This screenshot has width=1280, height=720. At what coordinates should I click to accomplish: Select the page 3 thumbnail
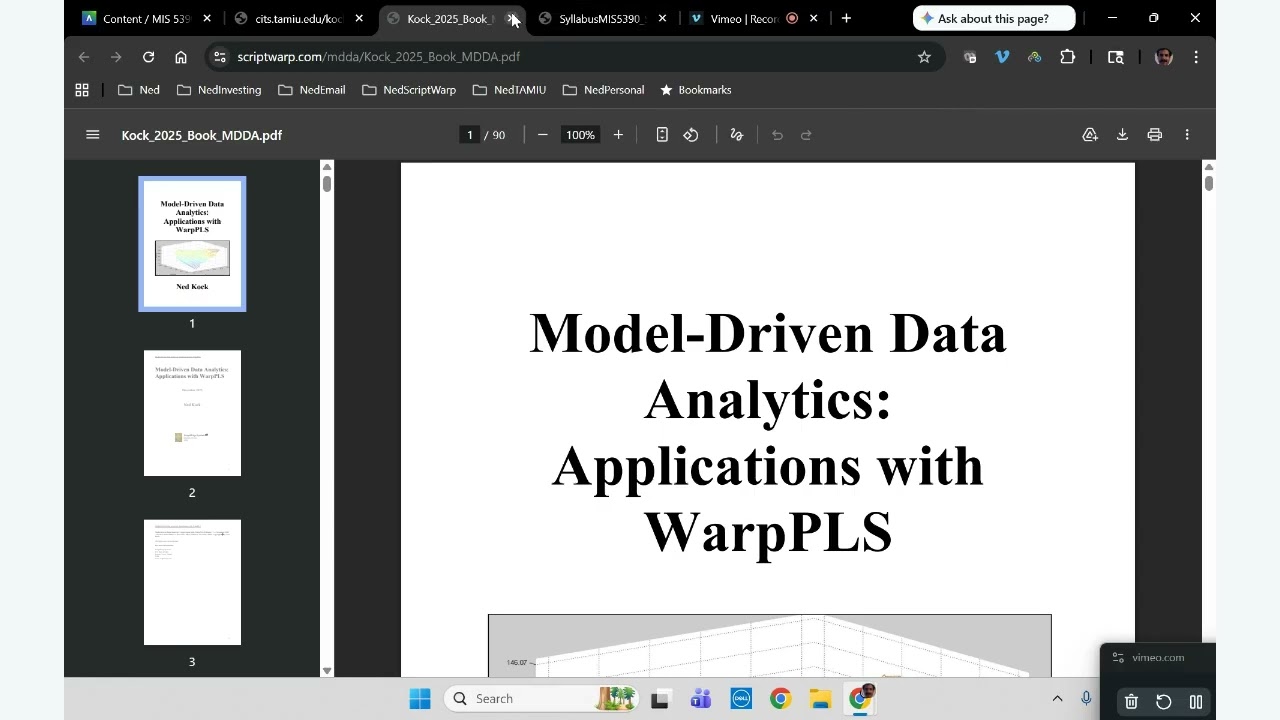point(192,582)
